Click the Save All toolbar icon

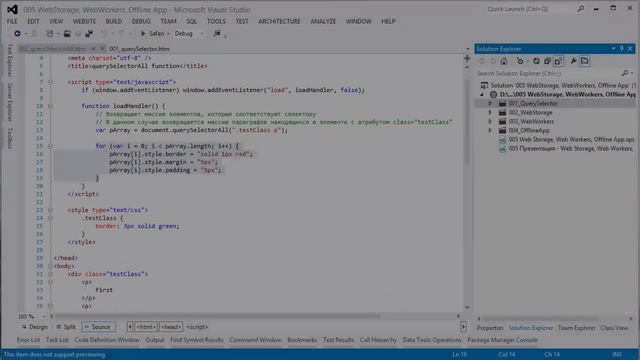[89, 33]
